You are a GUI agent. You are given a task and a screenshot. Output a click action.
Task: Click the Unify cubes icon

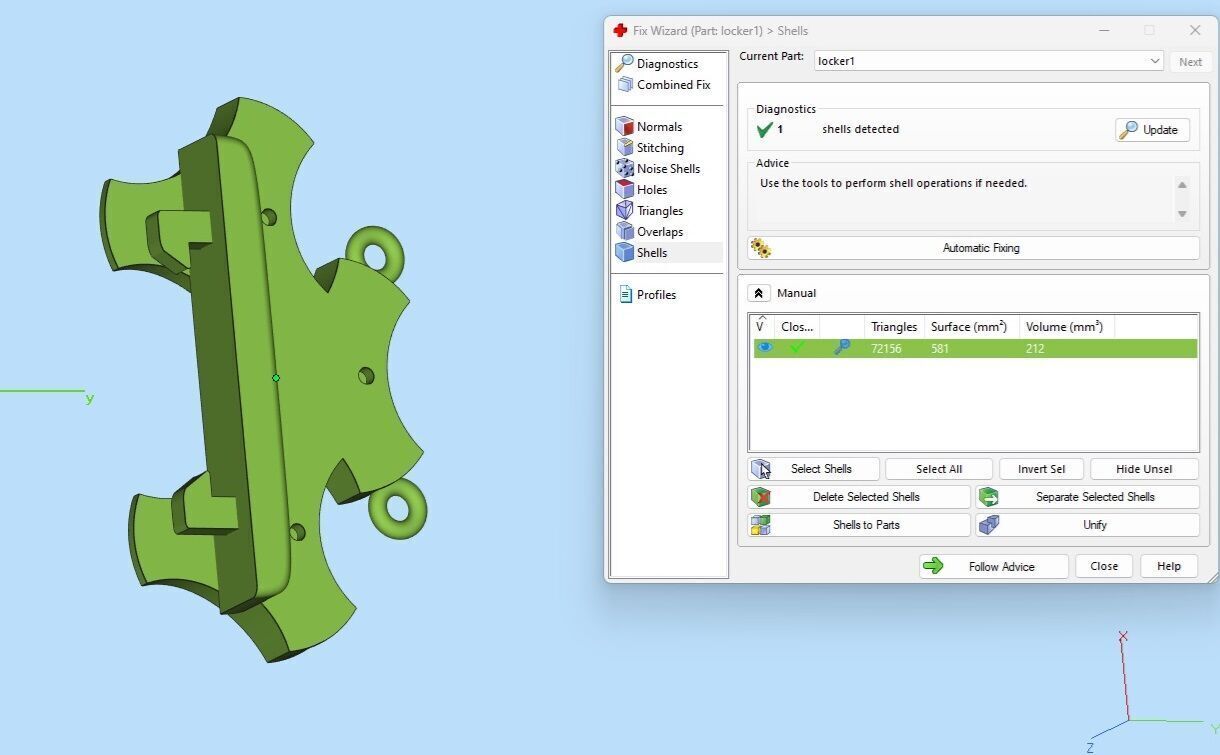pos(989,525)
